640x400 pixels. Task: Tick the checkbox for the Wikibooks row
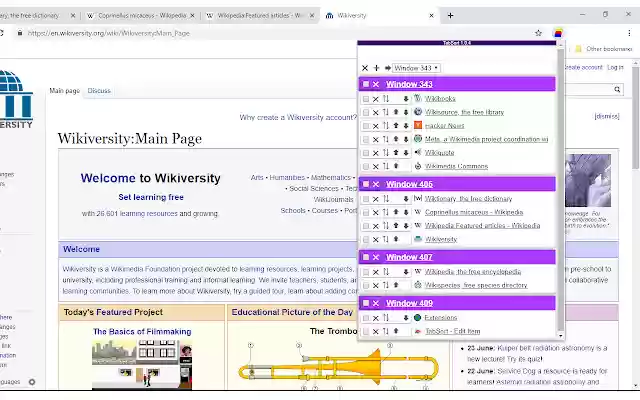tap(366, 99)
